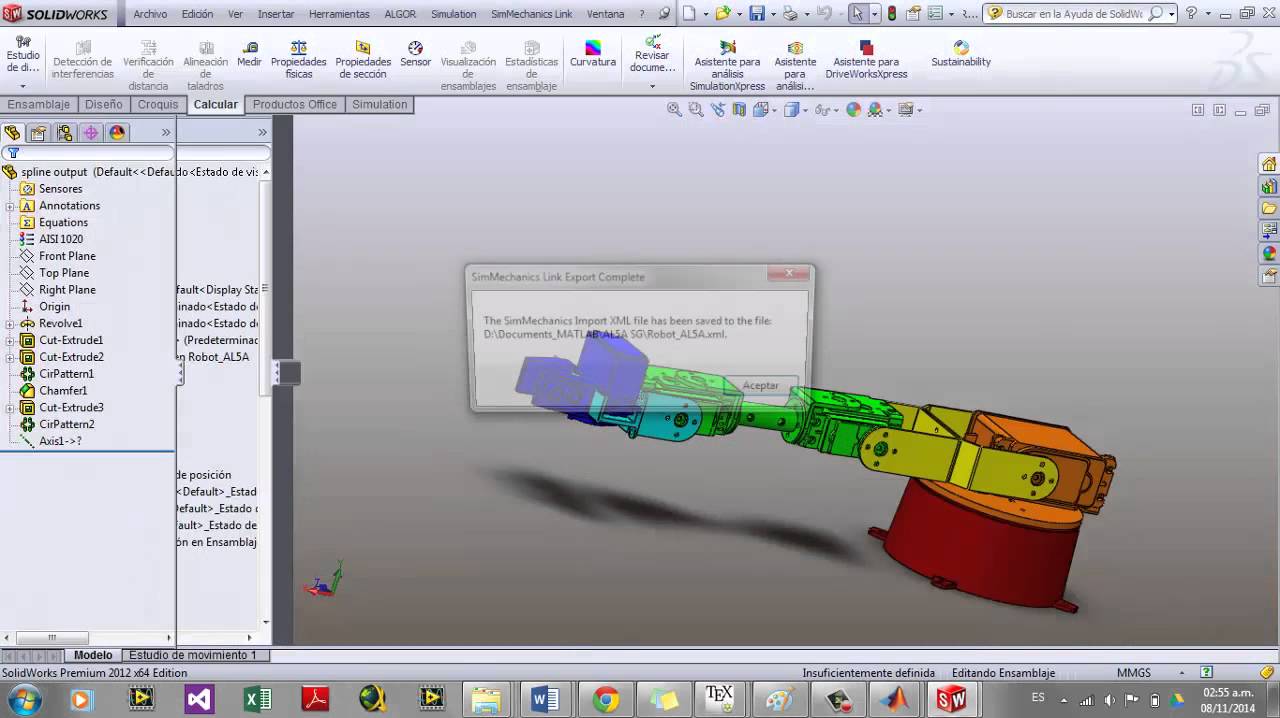
Task: Open Microsoft Word from the taskbar
Action: click(546, 699)
